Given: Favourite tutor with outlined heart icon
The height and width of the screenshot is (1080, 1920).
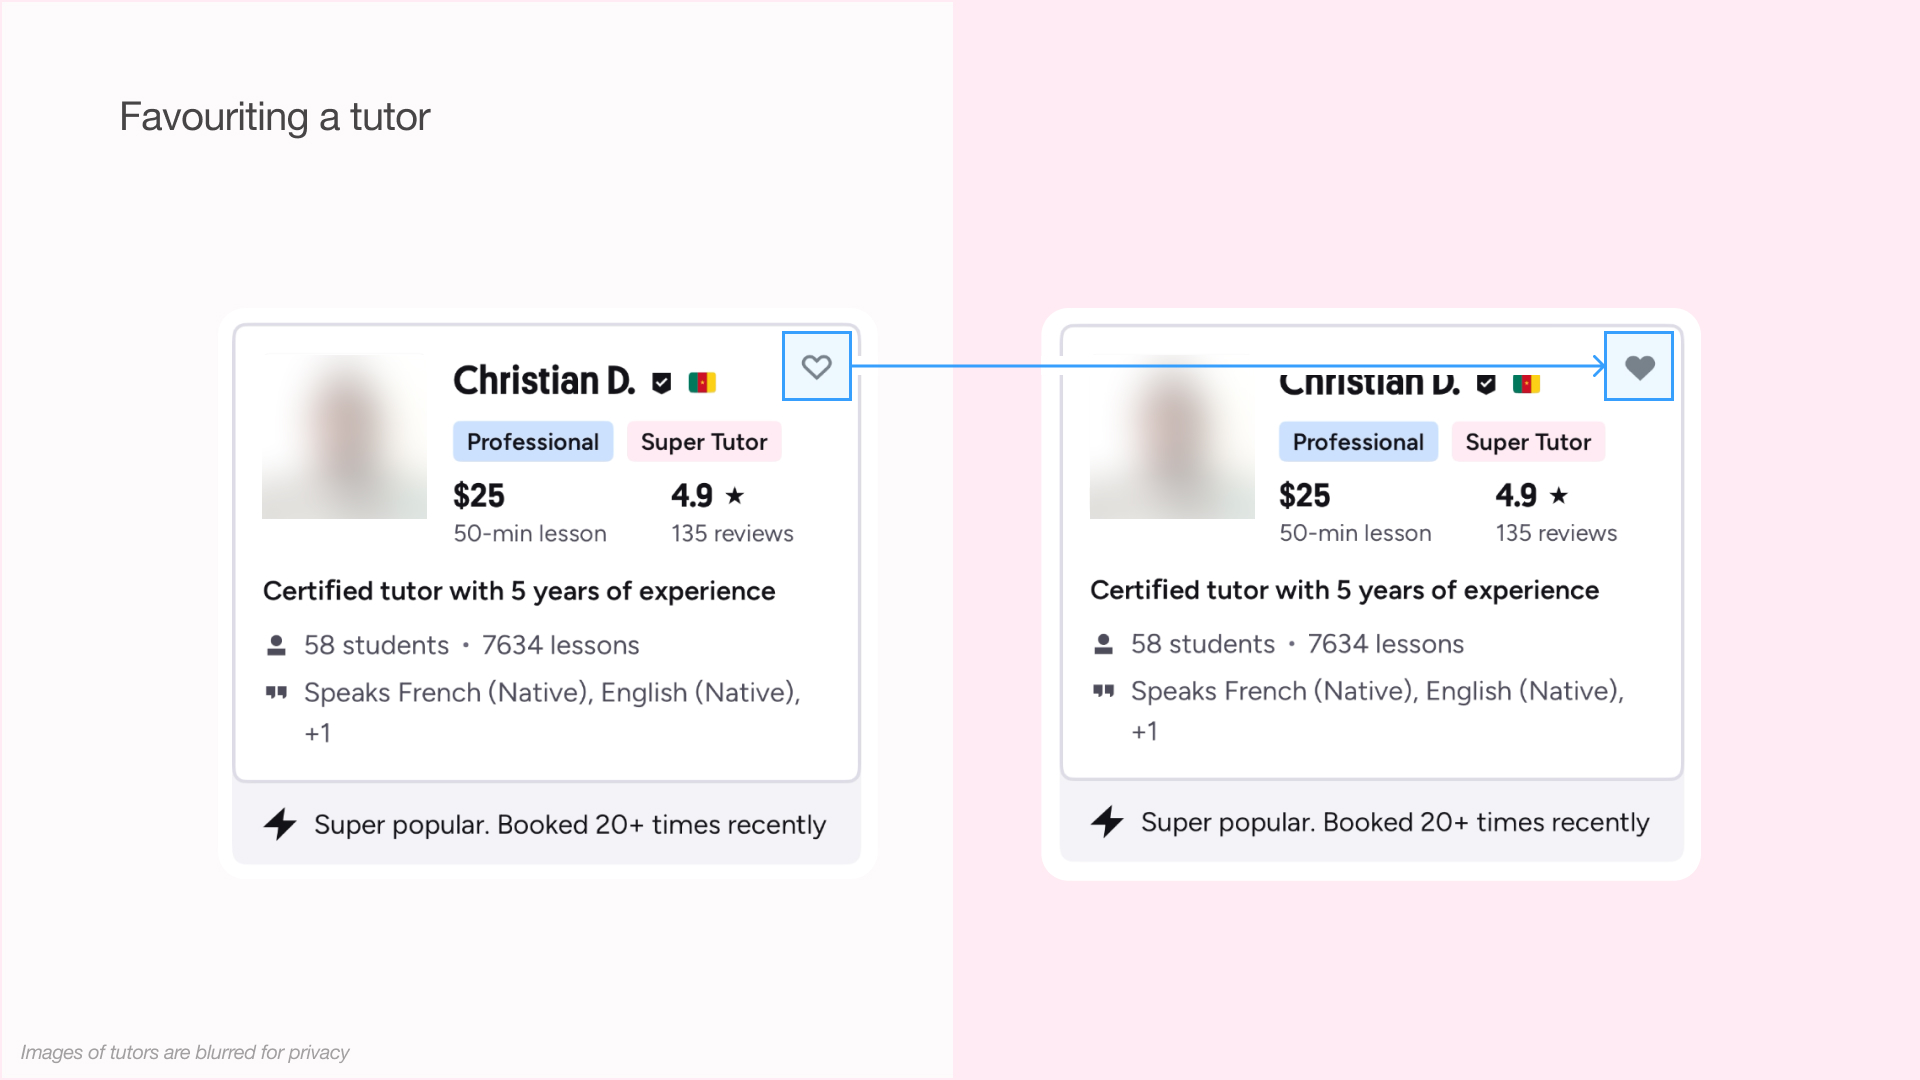Looking at the screenshot, I should (816, 367).
